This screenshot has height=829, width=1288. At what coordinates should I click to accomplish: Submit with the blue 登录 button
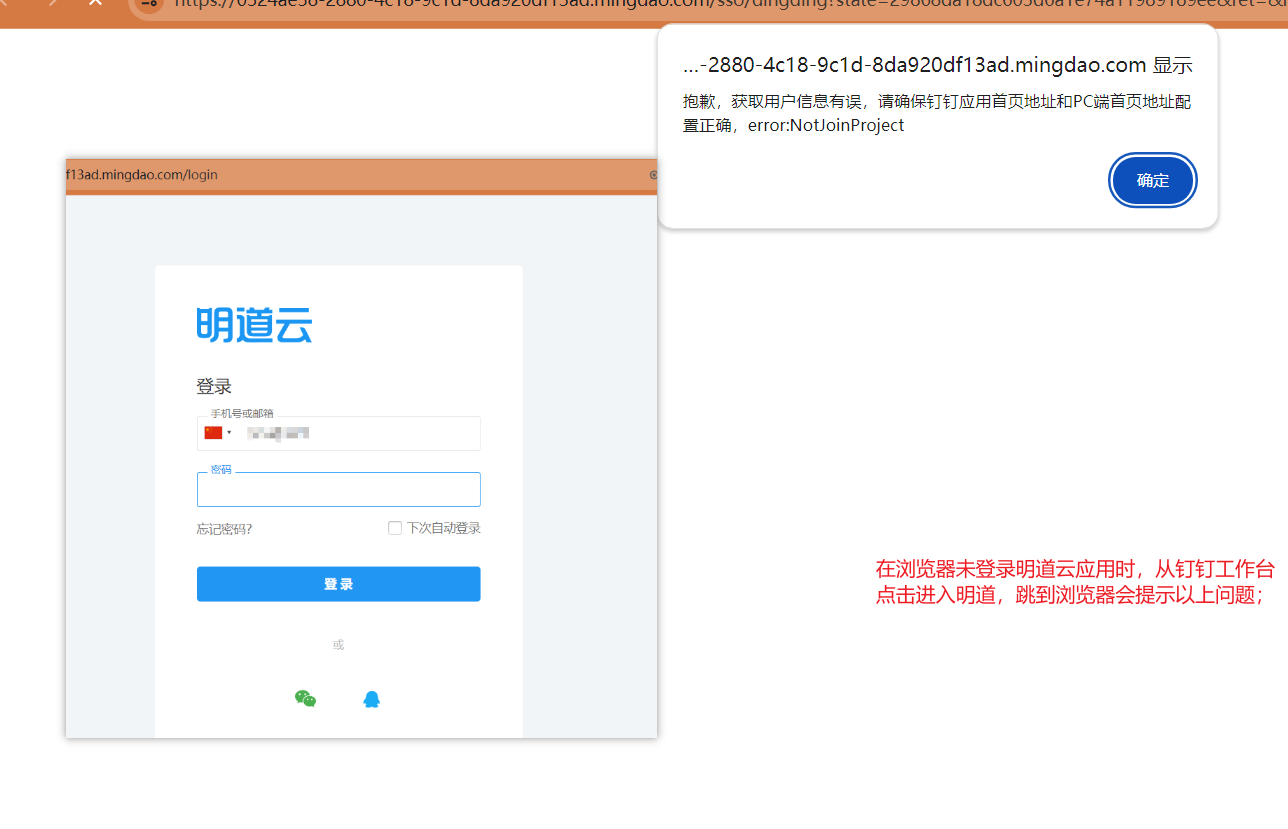coord(339,584)
